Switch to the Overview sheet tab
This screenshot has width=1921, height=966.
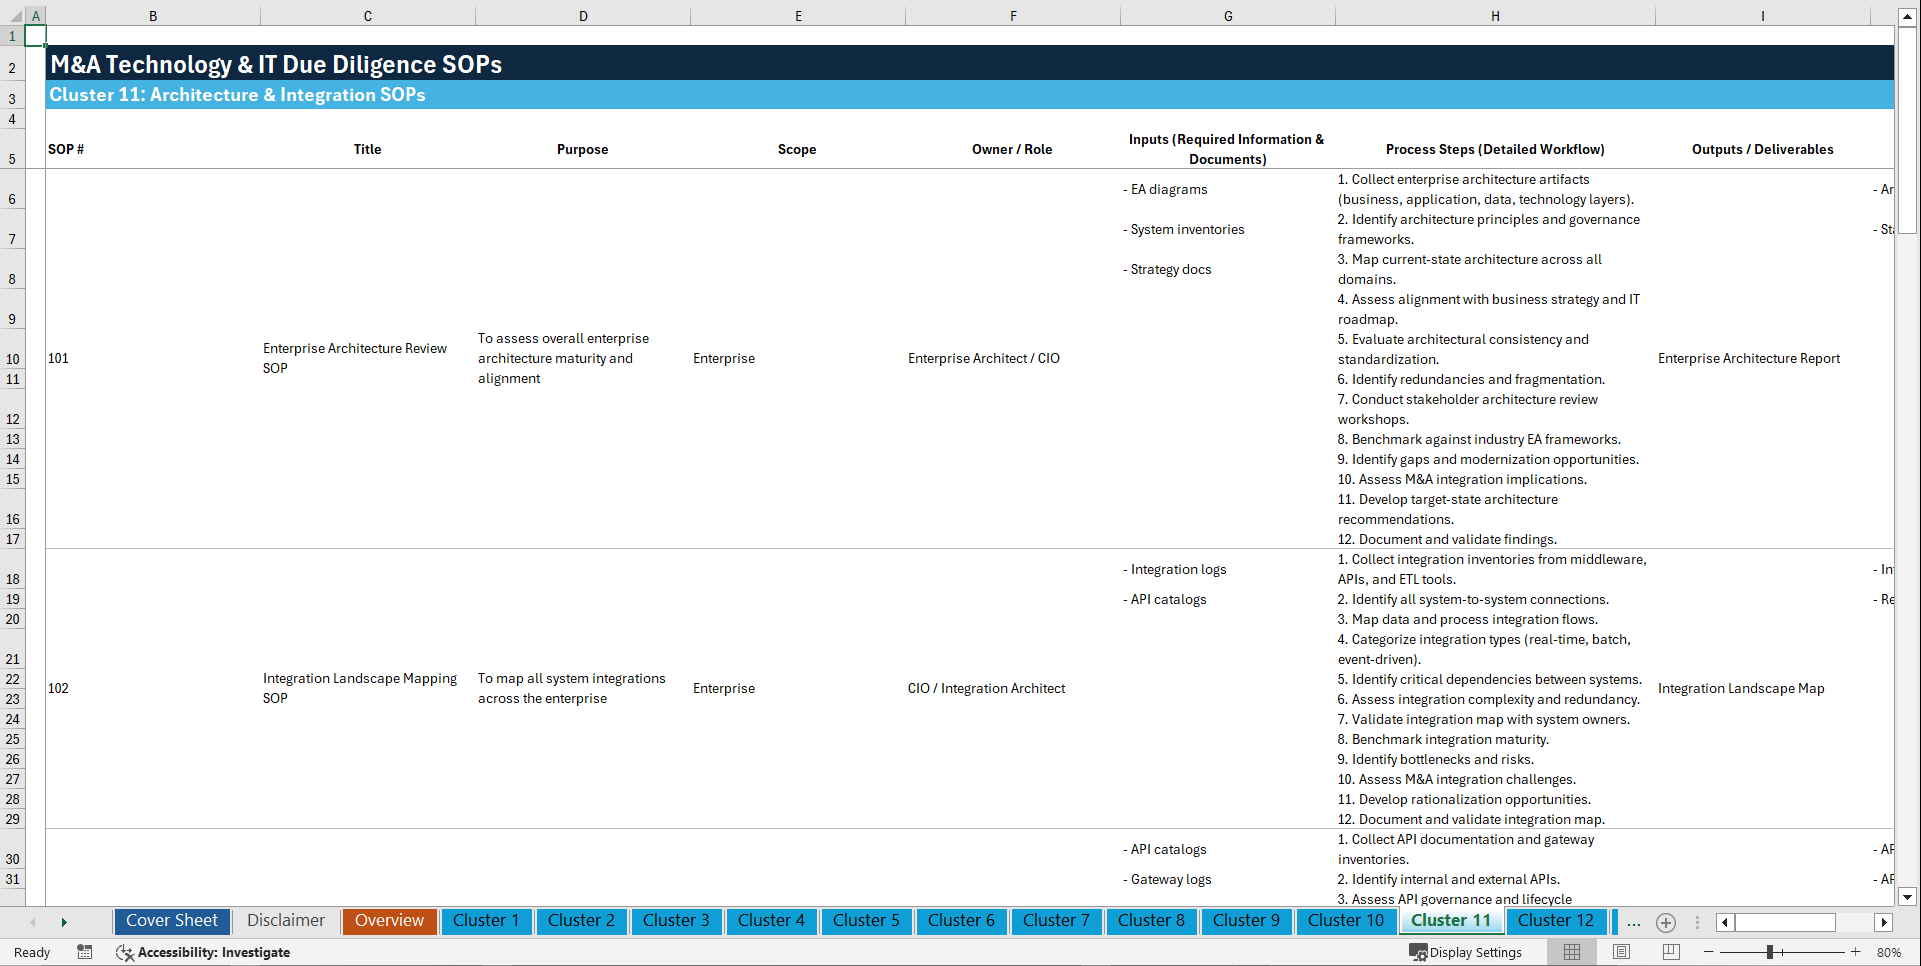[389, 921]
